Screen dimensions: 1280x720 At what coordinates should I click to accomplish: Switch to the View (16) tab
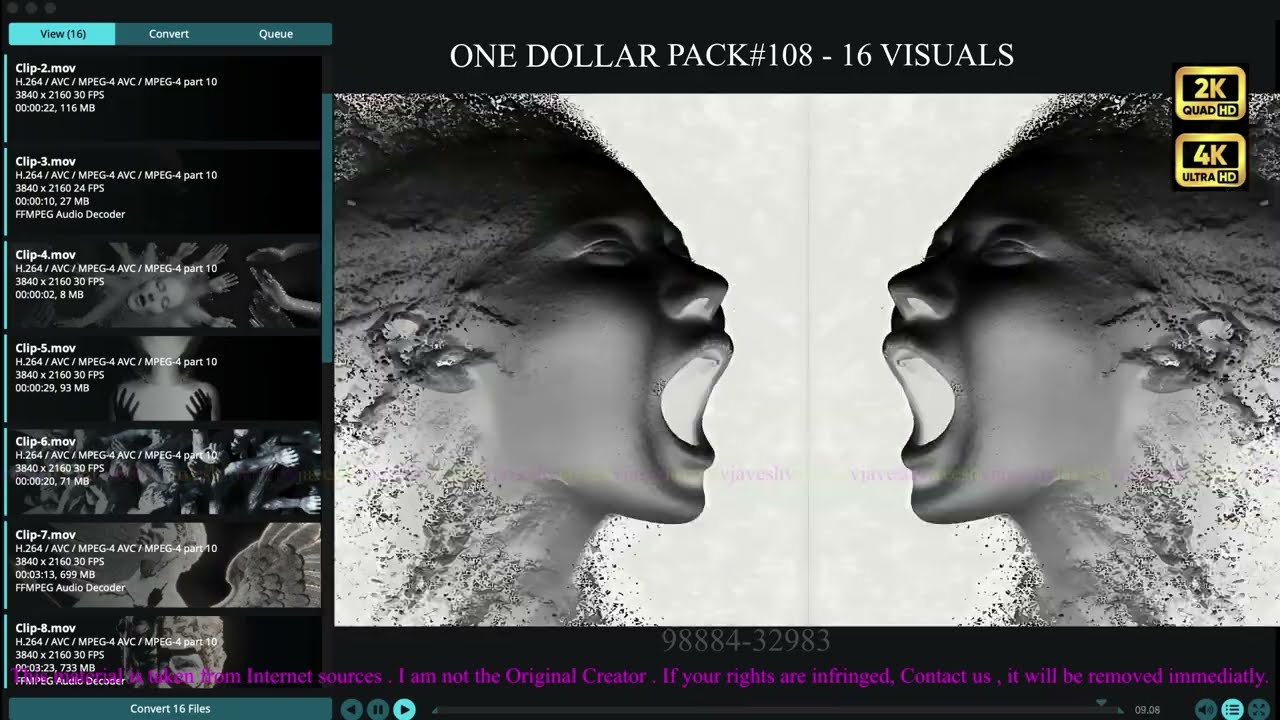tap(62, 34)
